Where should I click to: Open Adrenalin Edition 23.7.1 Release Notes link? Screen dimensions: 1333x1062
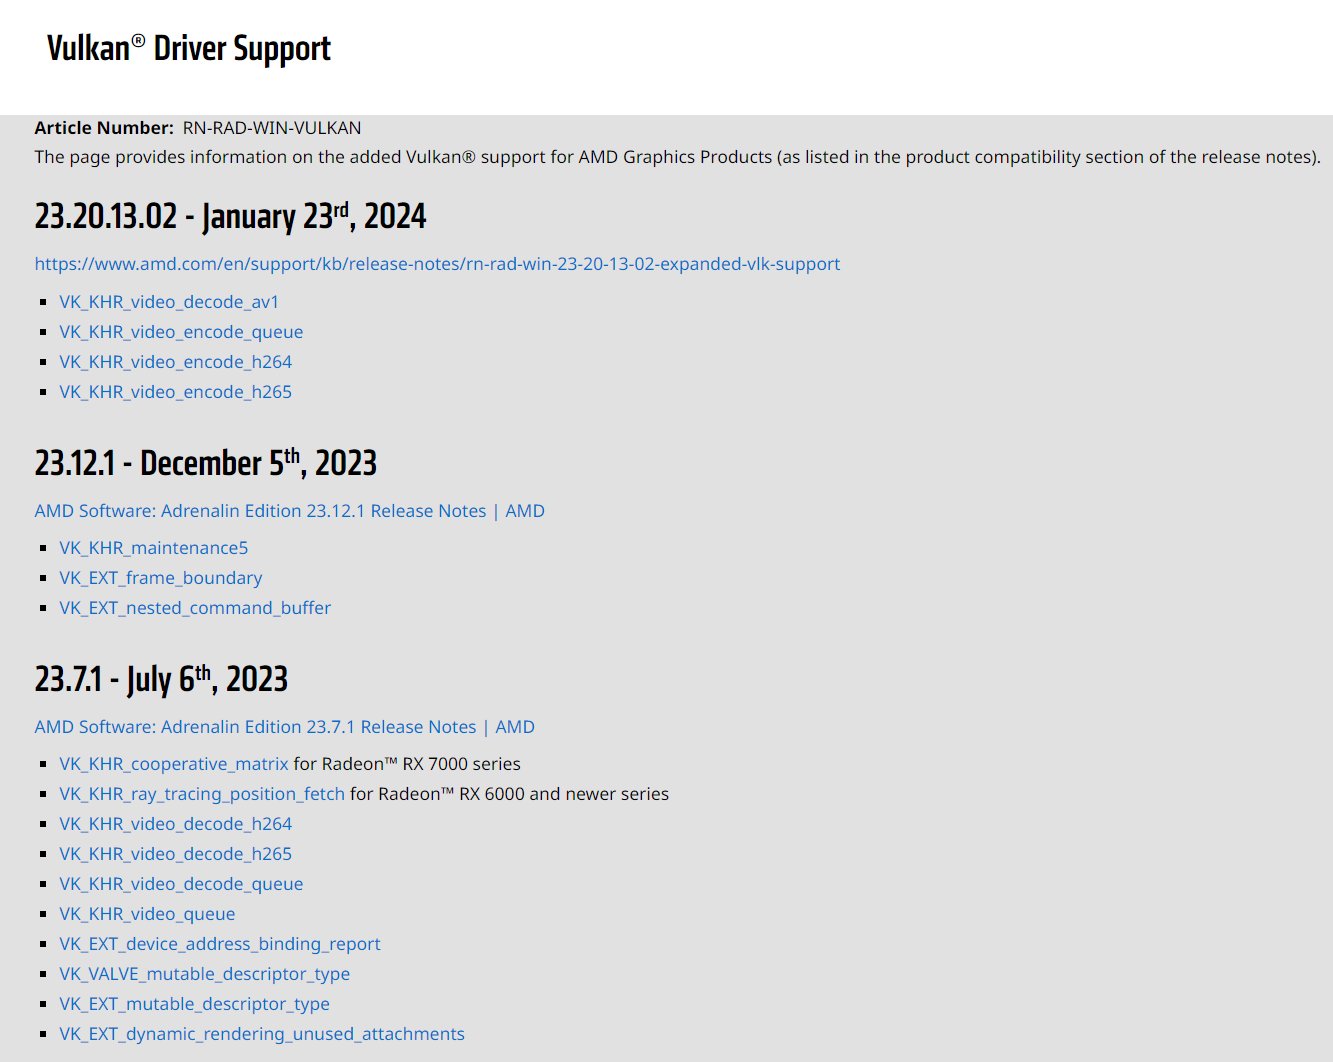pyautogui.click(x=284, y=727)
